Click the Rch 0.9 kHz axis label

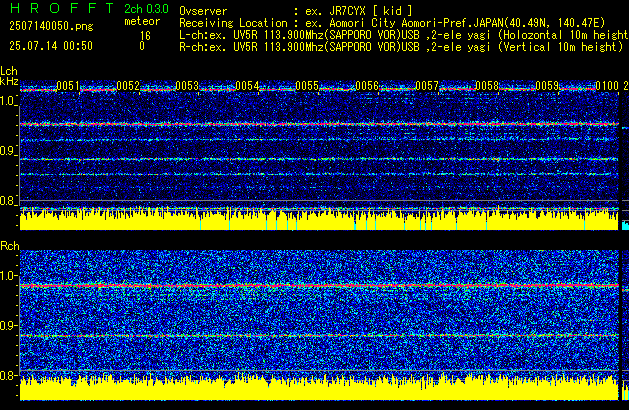point(8,325)
